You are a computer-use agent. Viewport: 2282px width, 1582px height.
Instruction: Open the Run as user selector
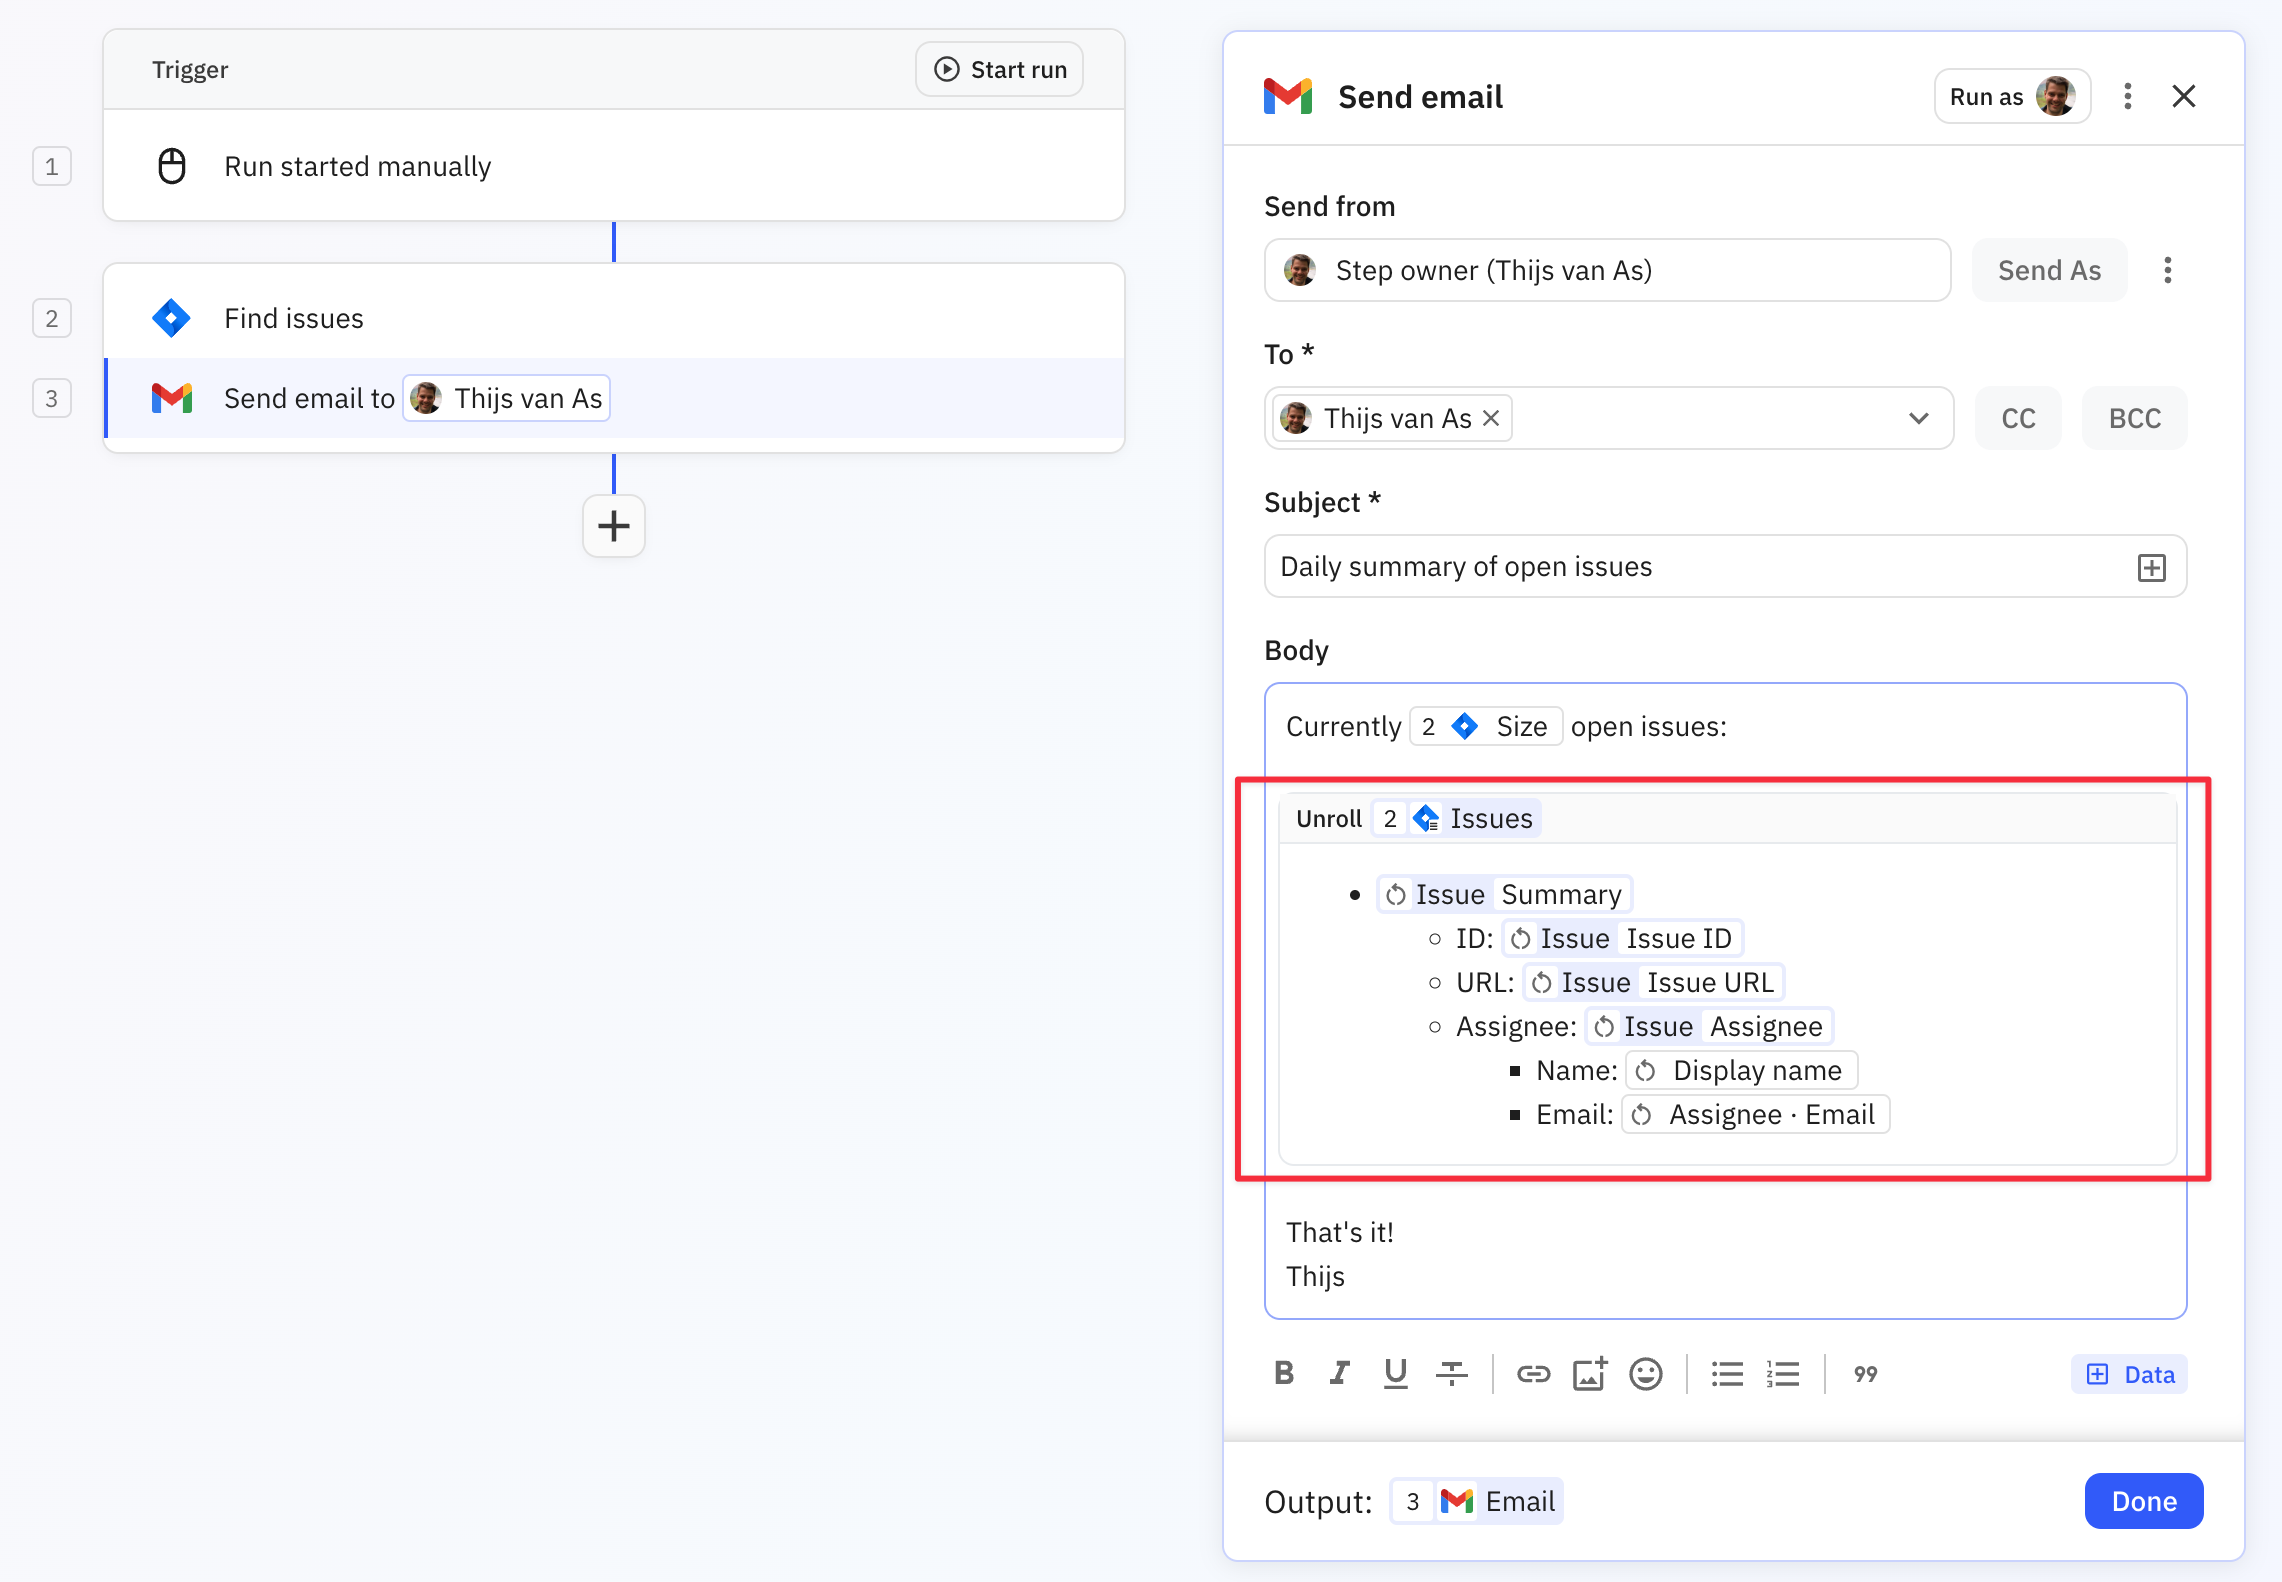pos(2011,96)
